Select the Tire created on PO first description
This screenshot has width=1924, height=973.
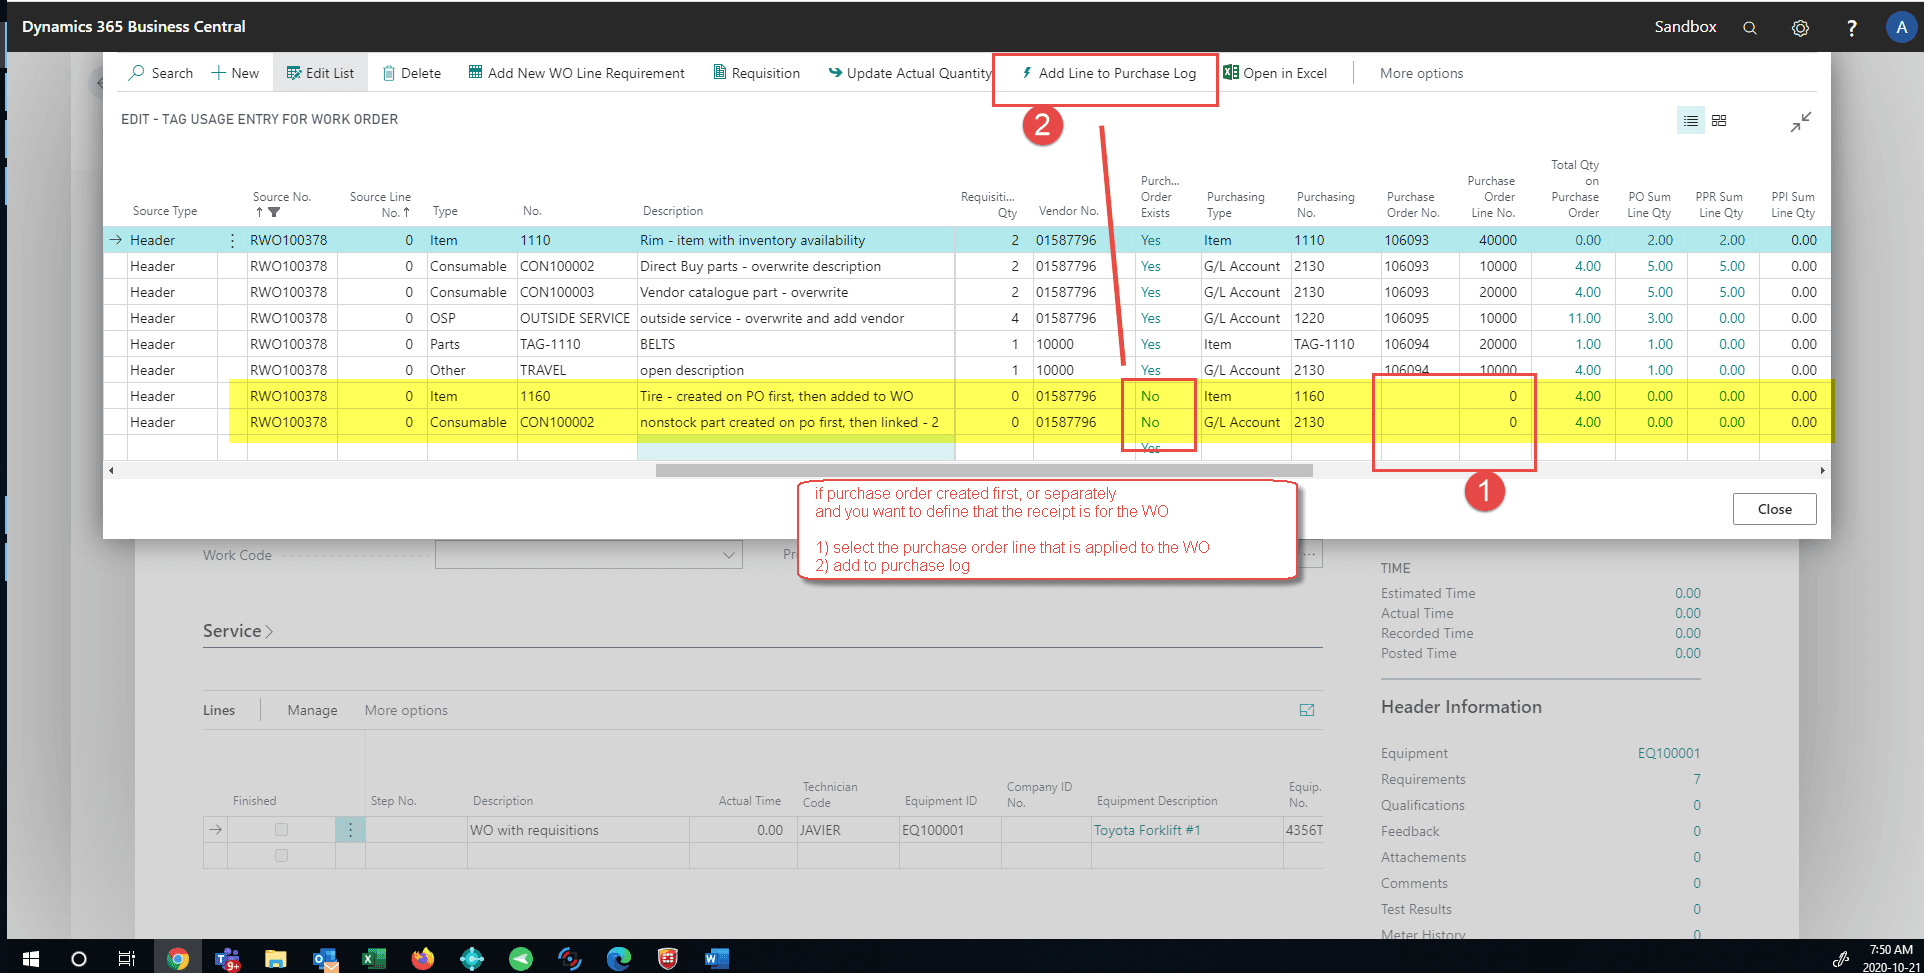tap(776, 396)
